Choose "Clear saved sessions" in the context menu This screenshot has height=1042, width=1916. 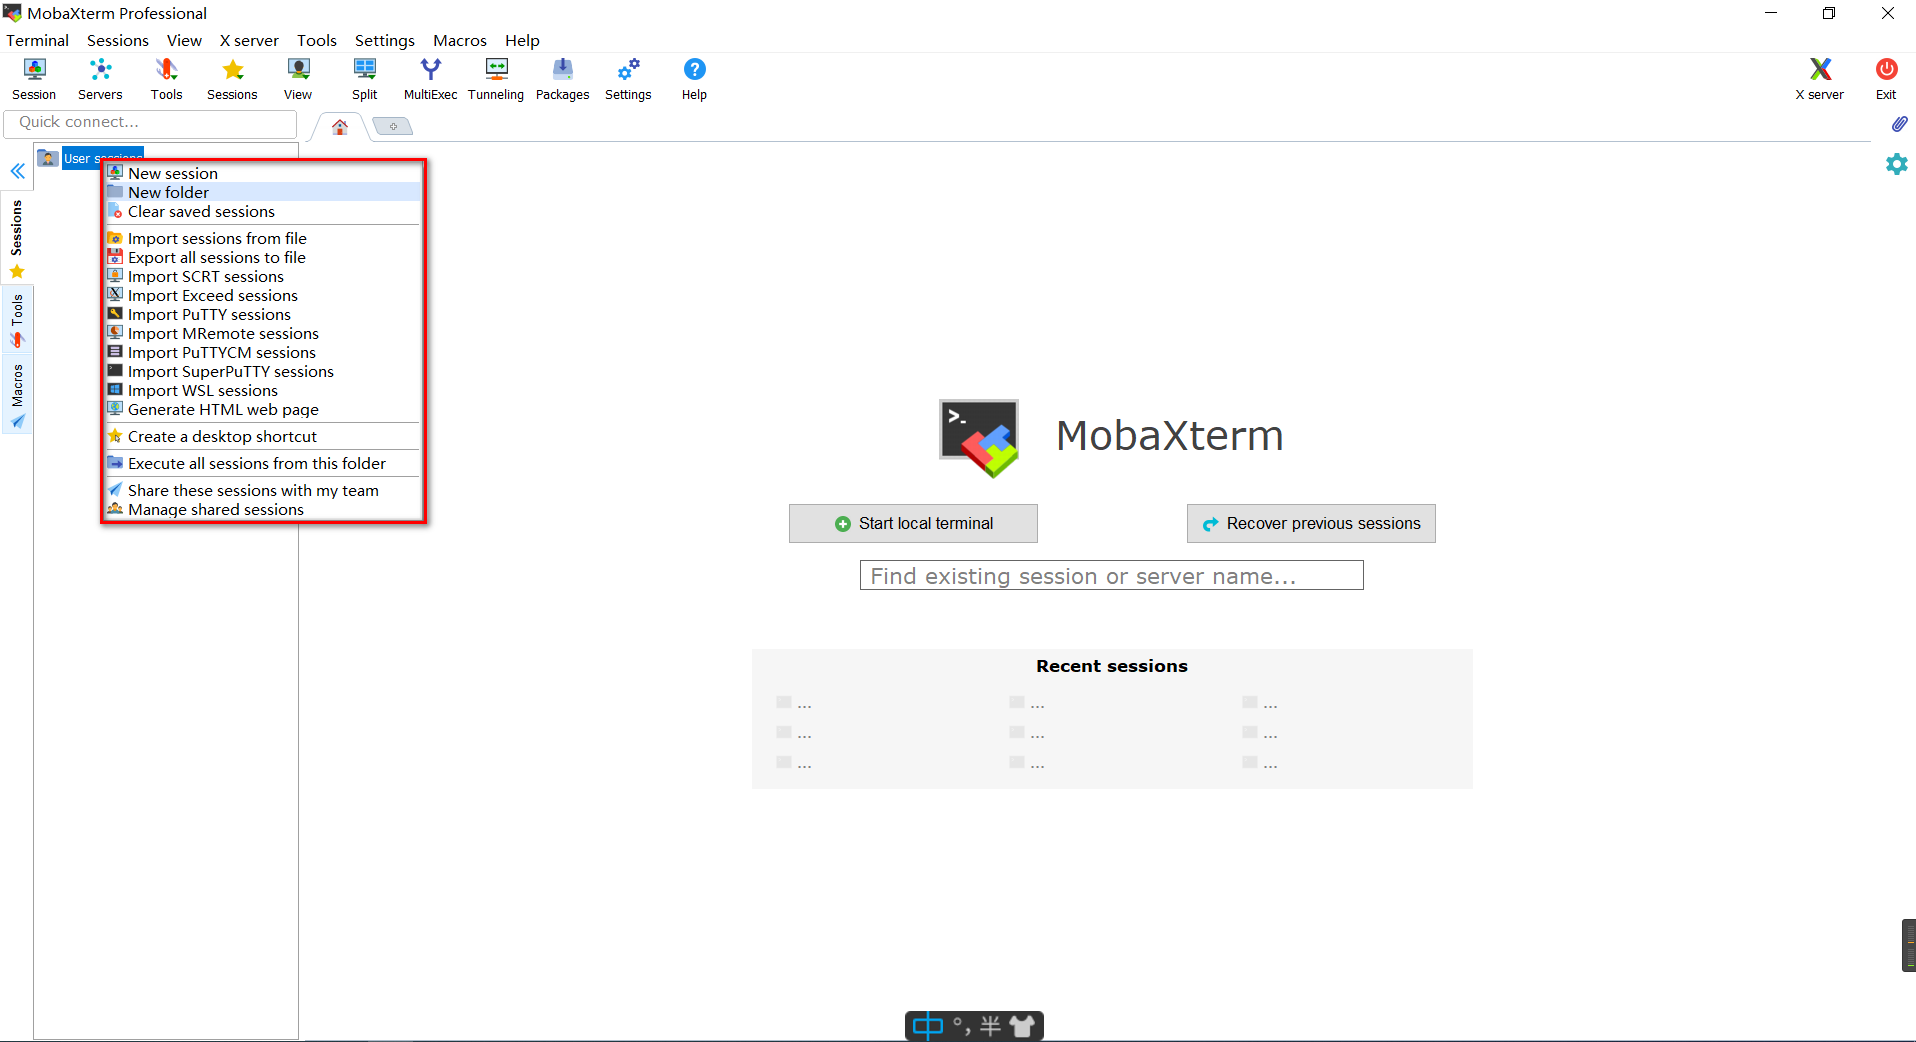(202, 211)
